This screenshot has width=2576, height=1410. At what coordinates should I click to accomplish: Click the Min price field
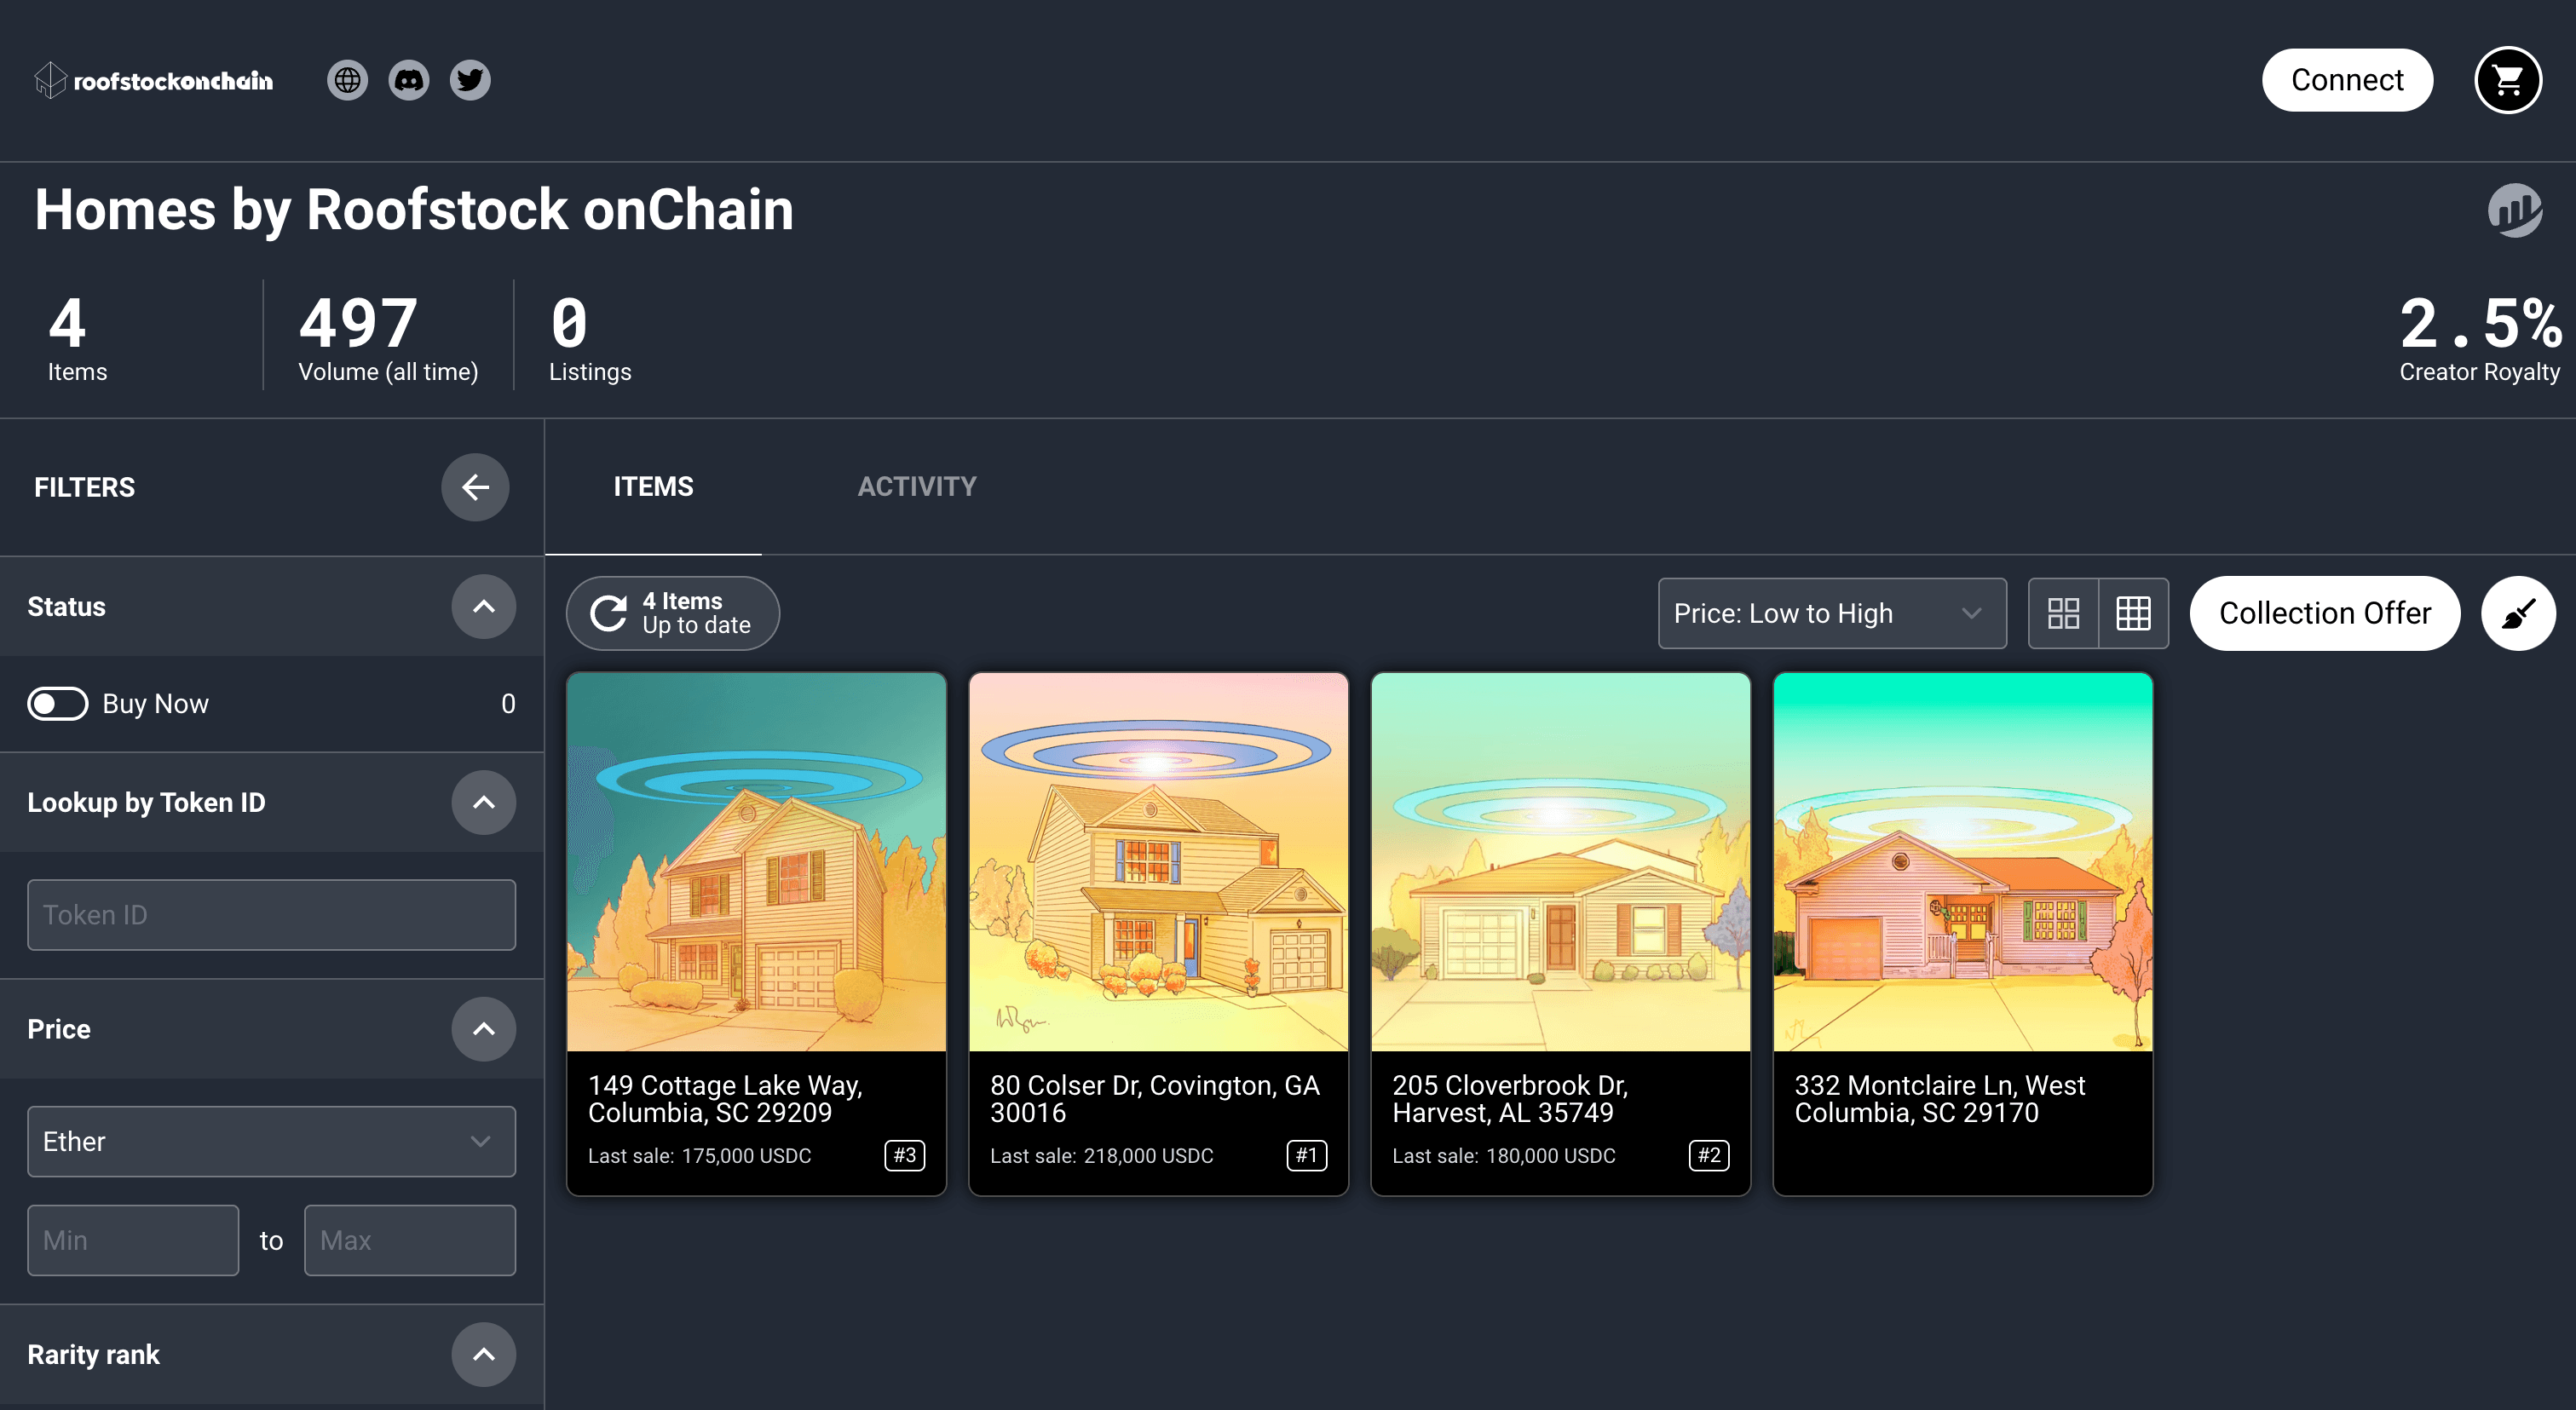[133, 1240]
